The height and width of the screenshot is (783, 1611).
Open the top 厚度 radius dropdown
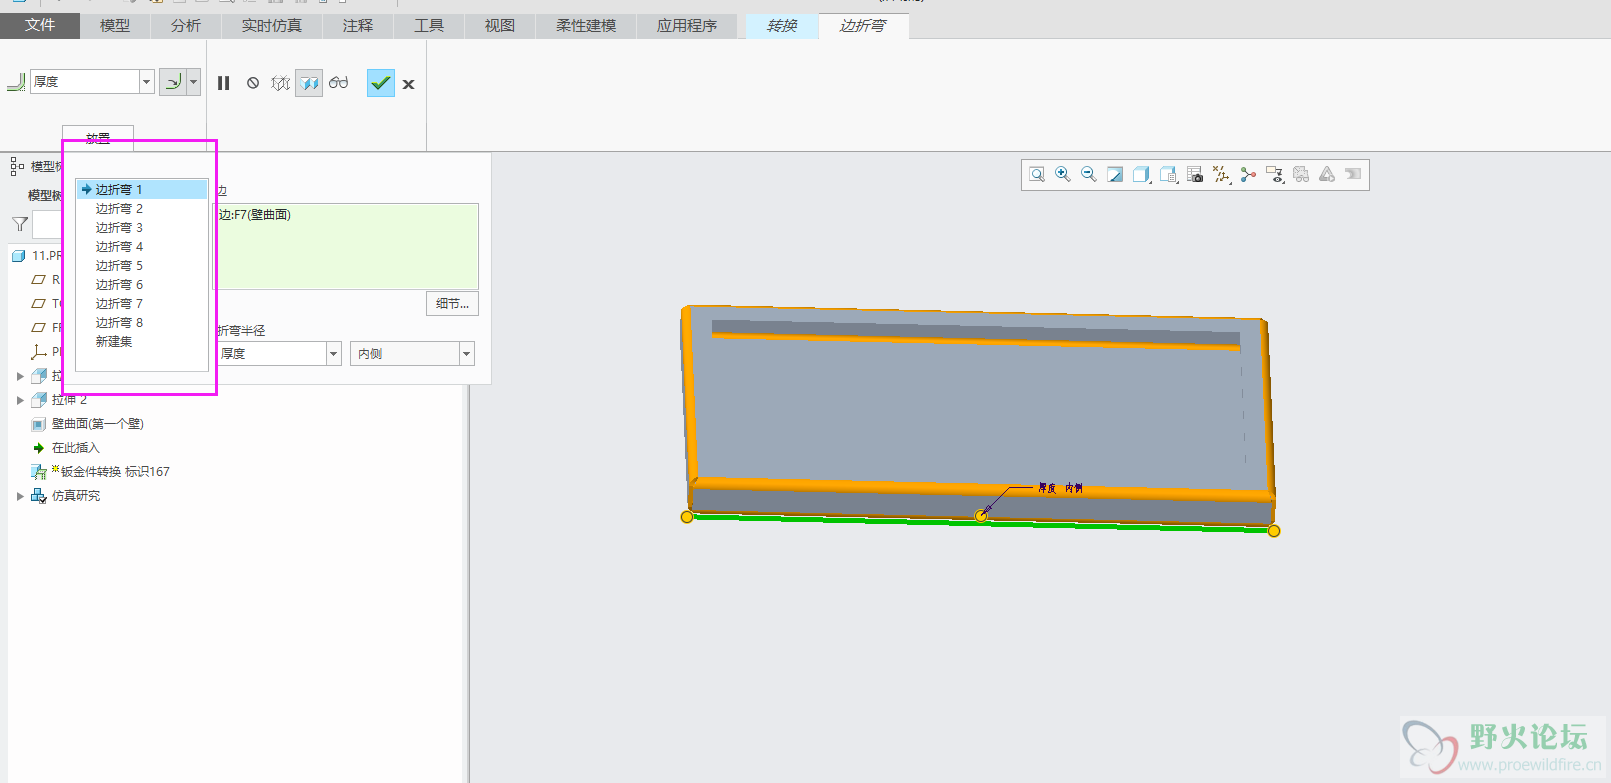[x=147, y=82]
